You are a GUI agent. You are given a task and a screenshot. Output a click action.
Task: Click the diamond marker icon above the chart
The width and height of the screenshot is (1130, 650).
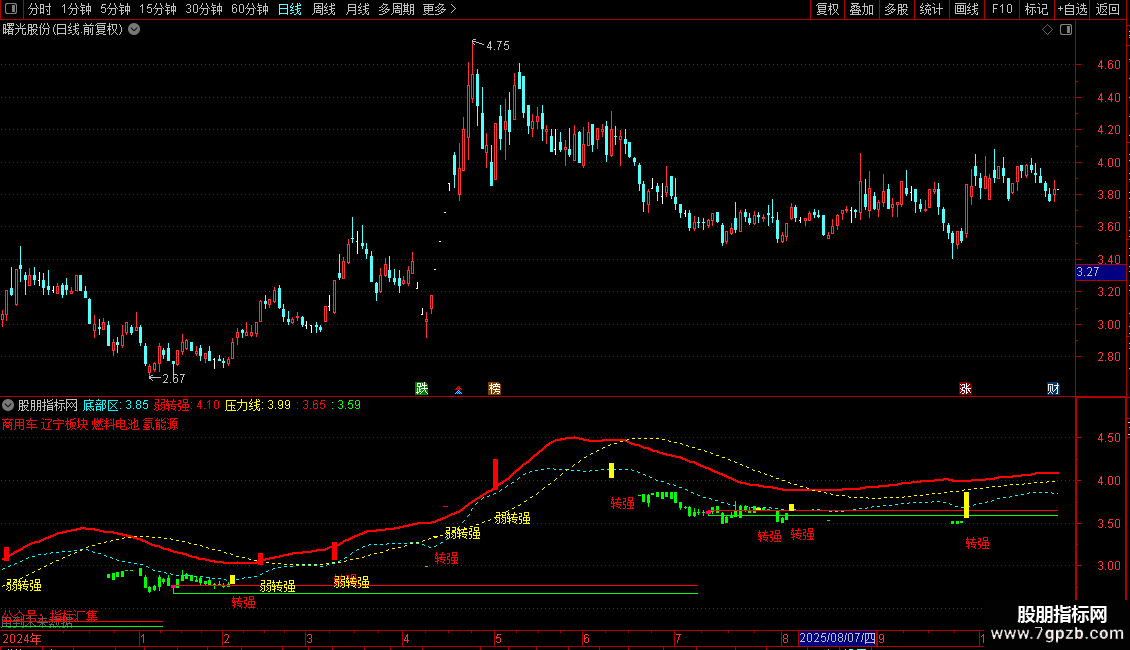(x=1047, y=30)
